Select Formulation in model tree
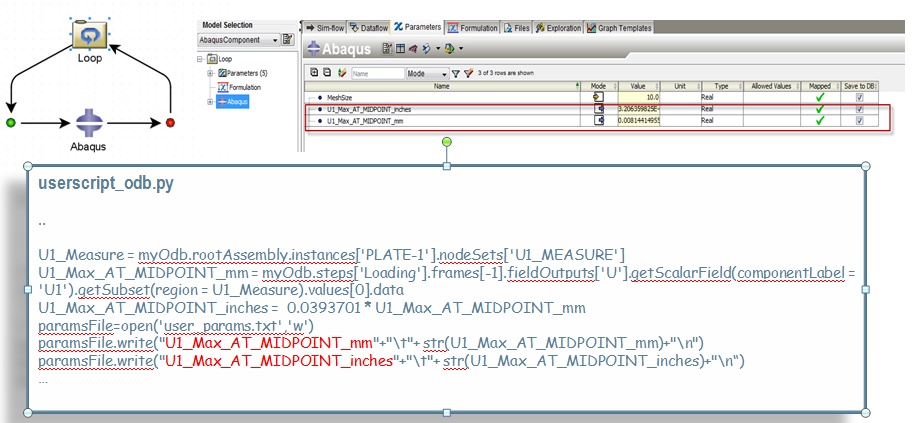The image size is (914, 423). [x=240, y=87]
